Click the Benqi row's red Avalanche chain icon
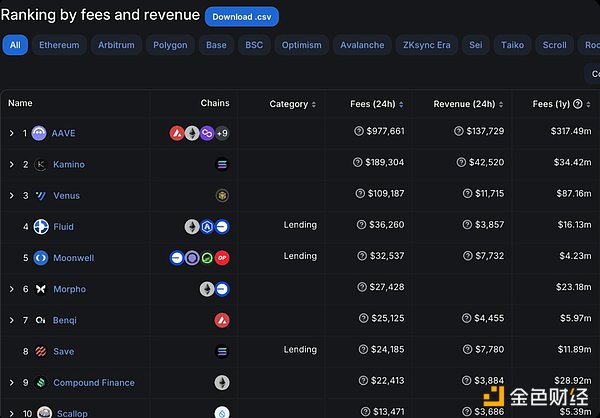 (222, 320)
